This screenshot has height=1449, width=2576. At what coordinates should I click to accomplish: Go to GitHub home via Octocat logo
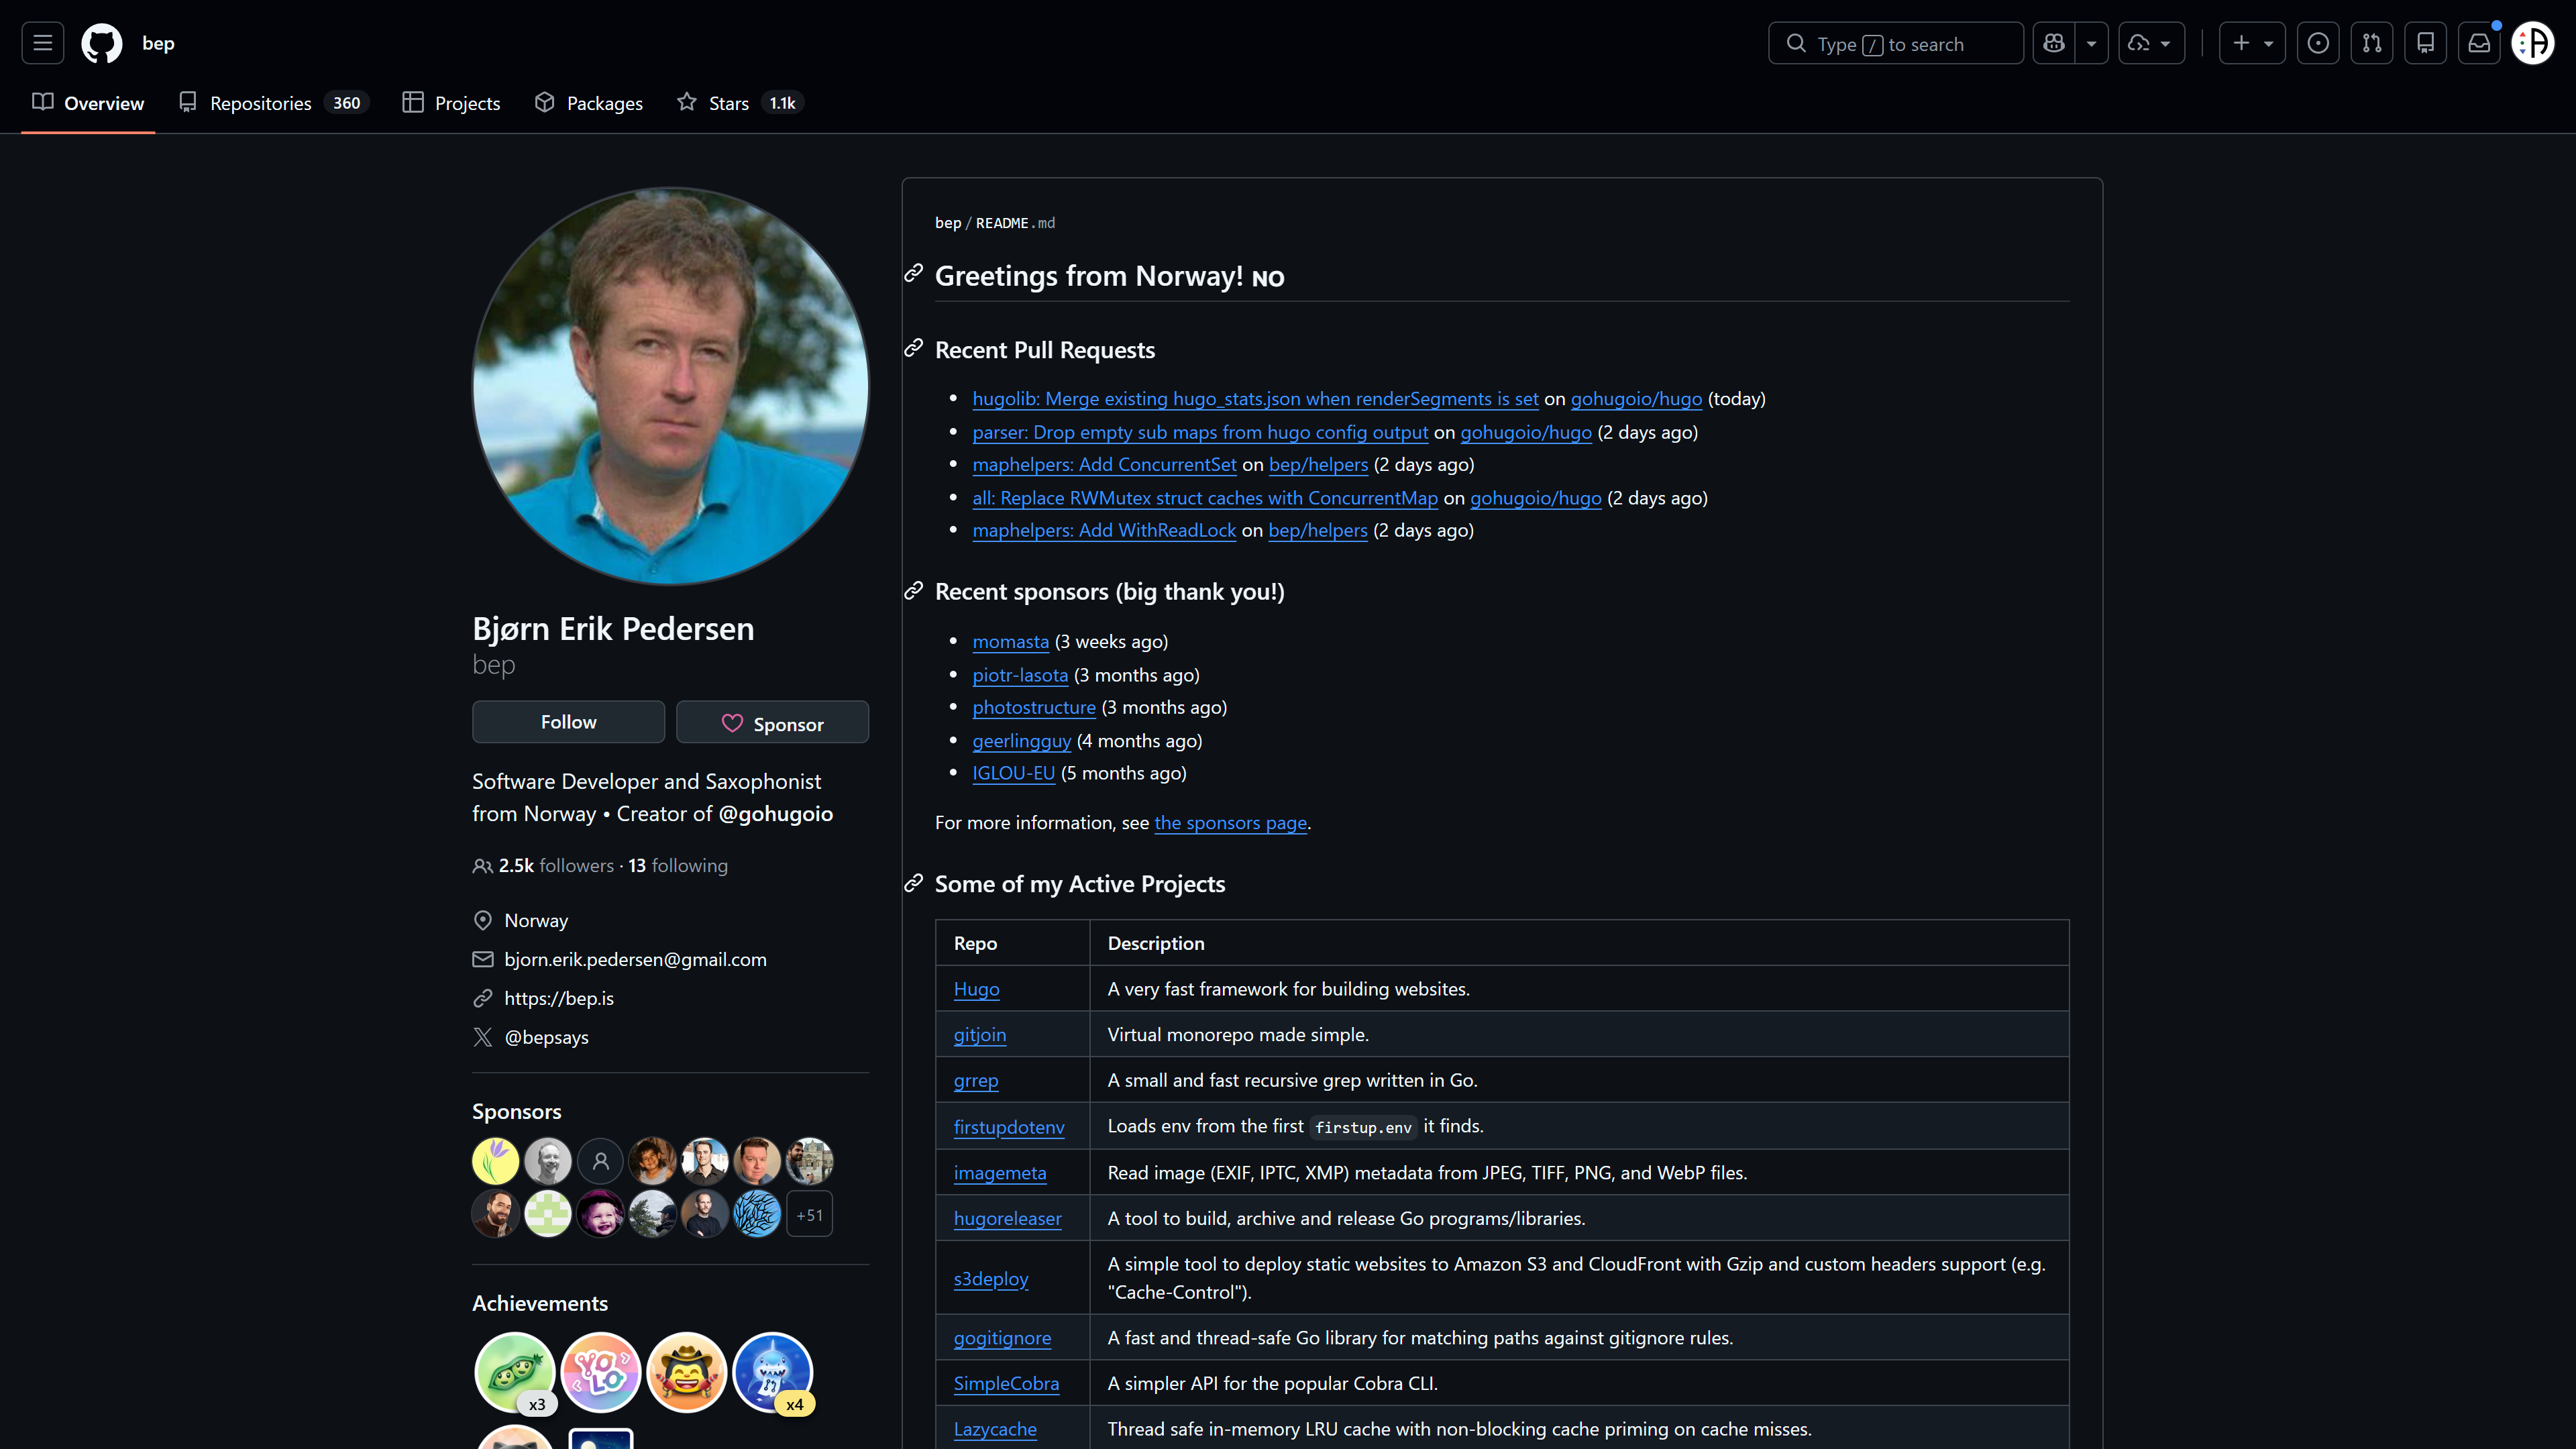[x=101, y=43]
